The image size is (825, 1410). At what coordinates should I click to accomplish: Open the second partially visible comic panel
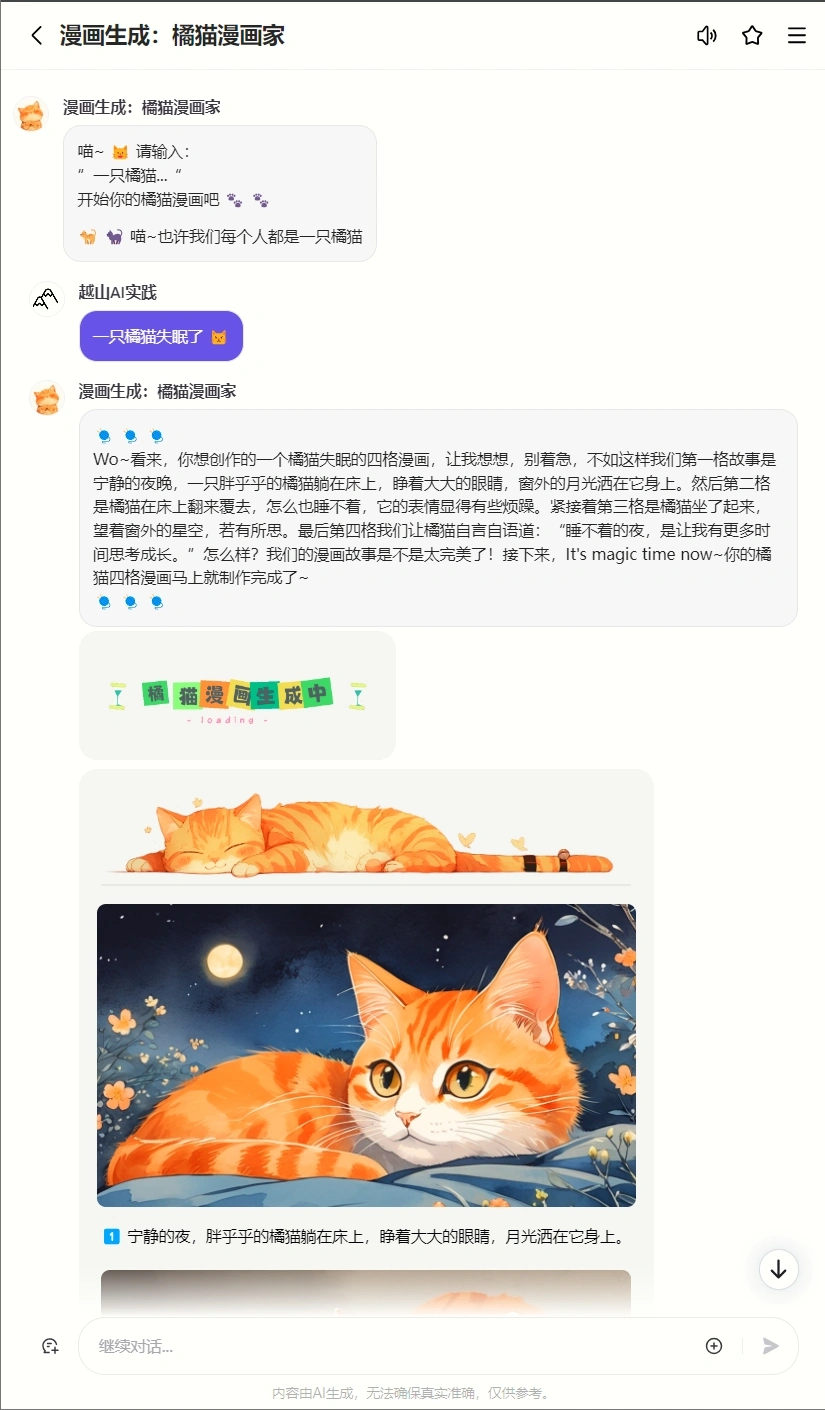click(366, 1290)
